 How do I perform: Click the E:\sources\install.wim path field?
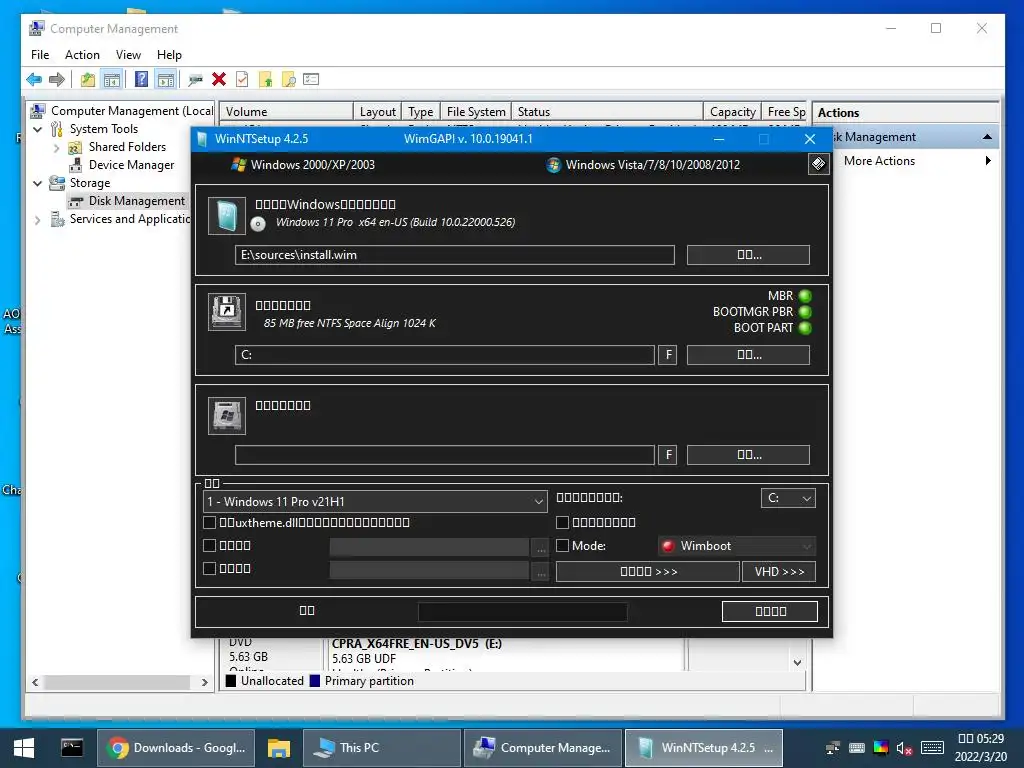(455, 255)
